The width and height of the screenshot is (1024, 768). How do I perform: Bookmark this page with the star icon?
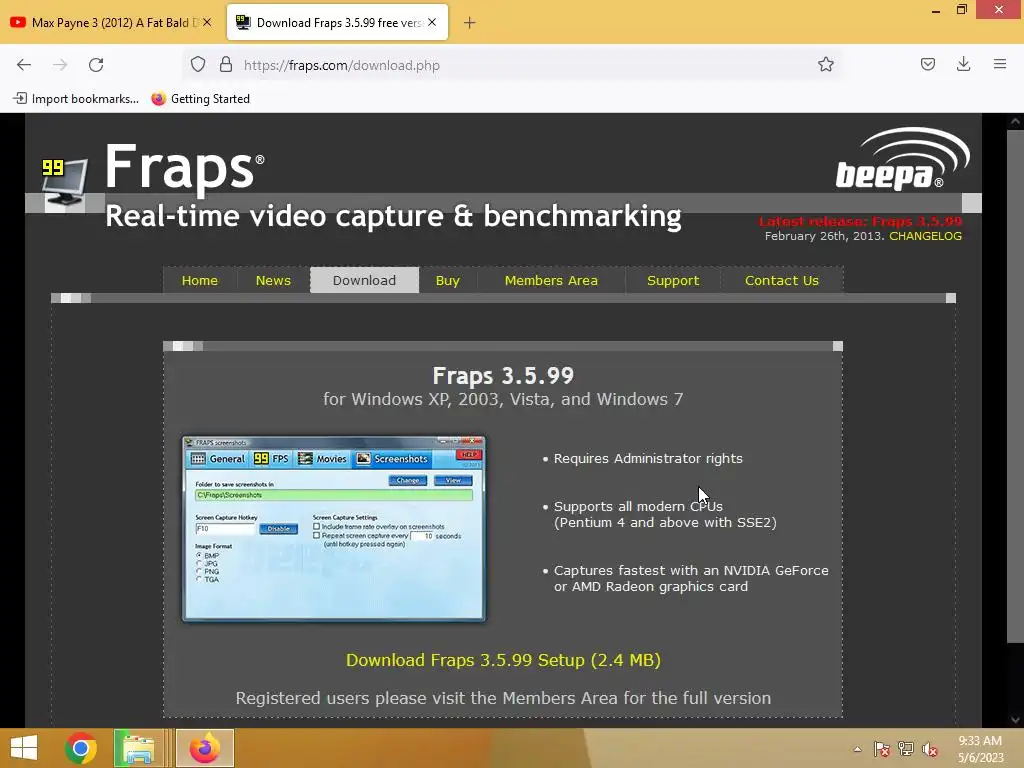pyautogui.click(x=825, y=65)
